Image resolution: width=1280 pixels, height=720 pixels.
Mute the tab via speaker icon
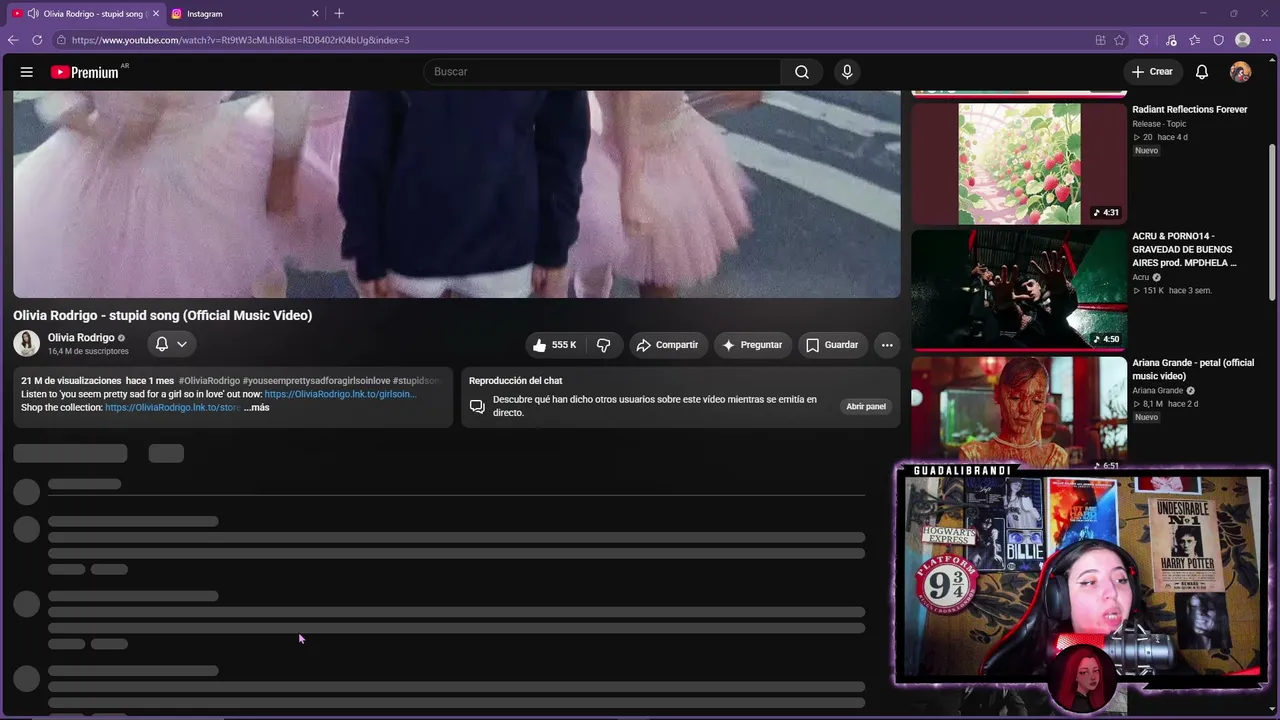tap(33, 14)
